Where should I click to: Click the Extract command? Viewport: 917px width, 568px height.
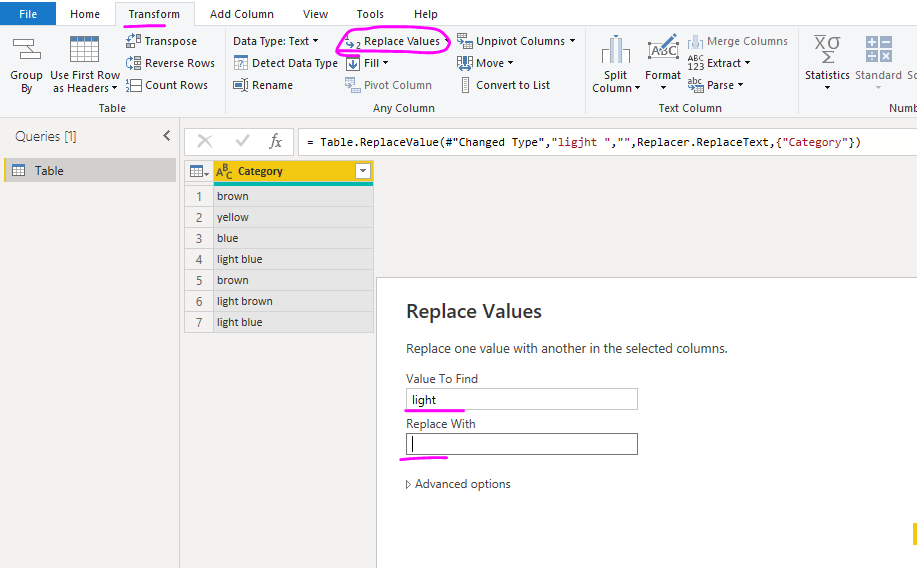(x=719, y=63)
